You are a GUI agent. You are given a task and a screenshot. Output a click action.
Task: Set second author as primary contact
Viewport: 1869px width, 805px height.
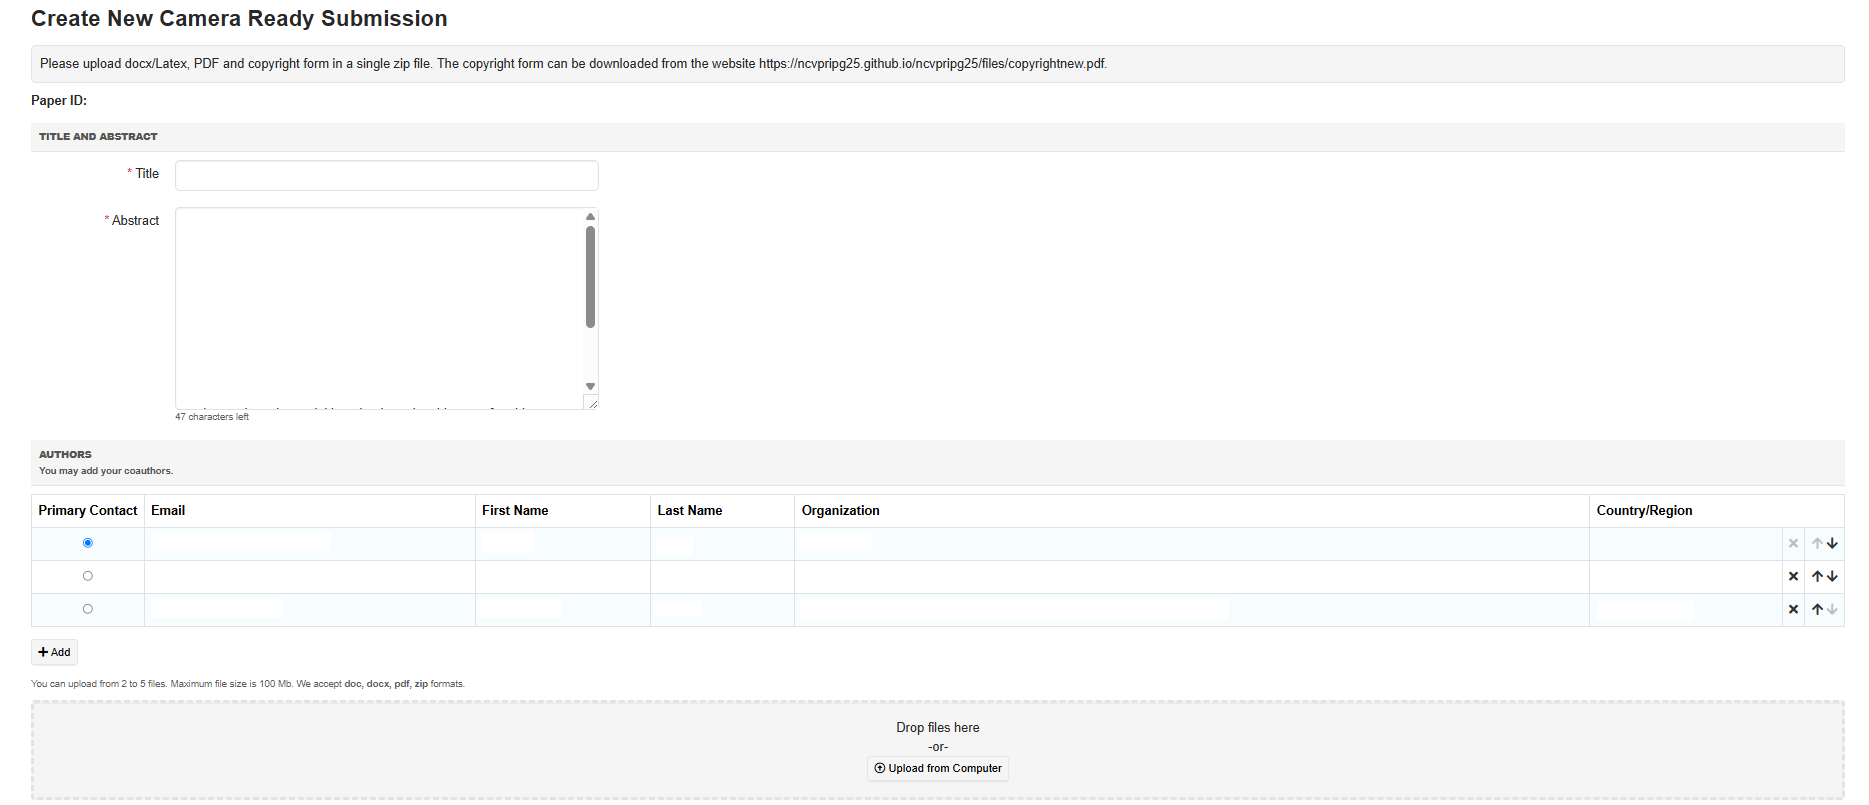click(x=88, y=576)
